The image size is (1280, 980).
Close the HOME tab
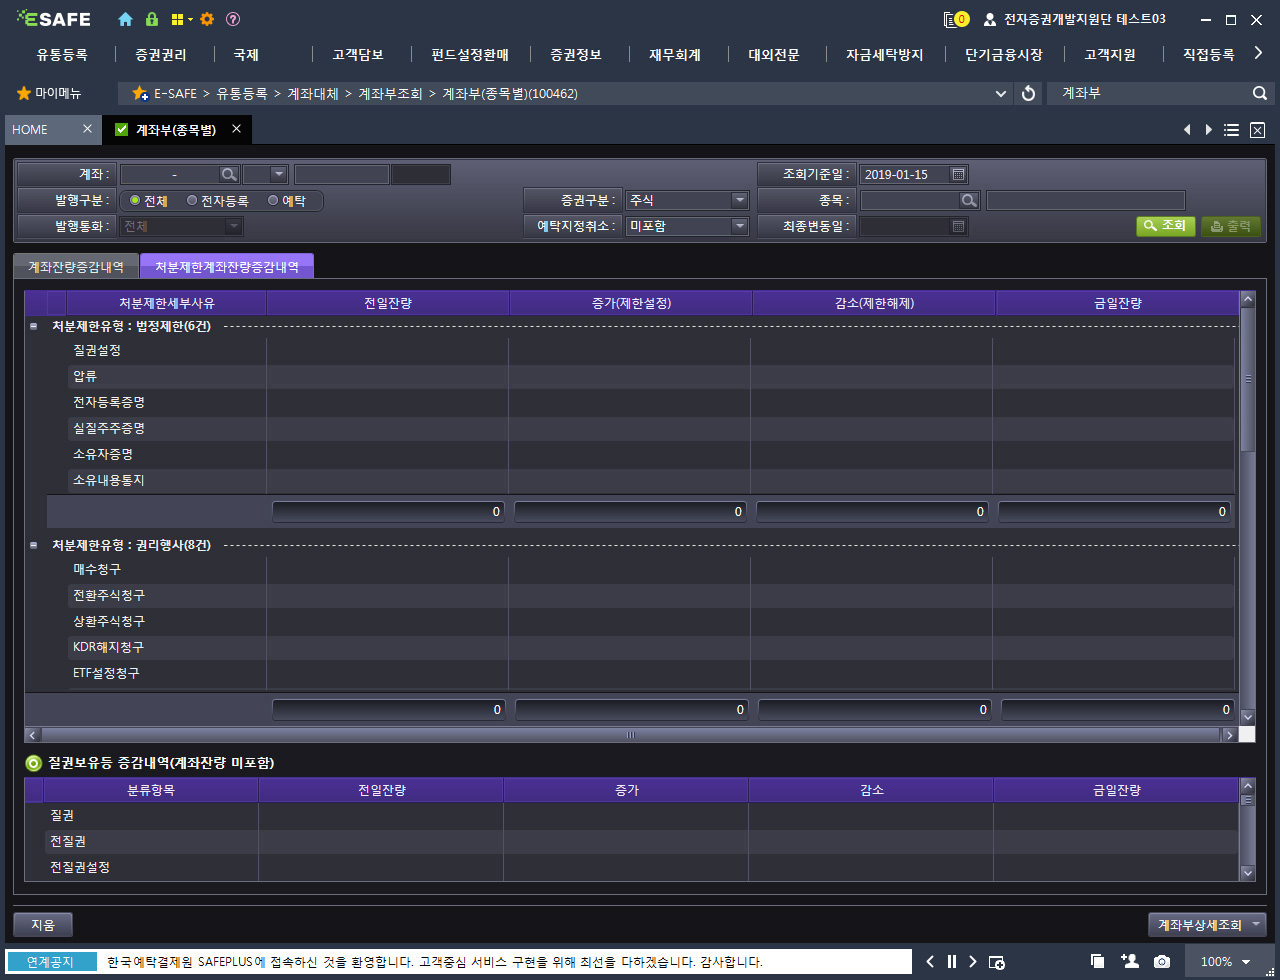click(x=87, y=129)
